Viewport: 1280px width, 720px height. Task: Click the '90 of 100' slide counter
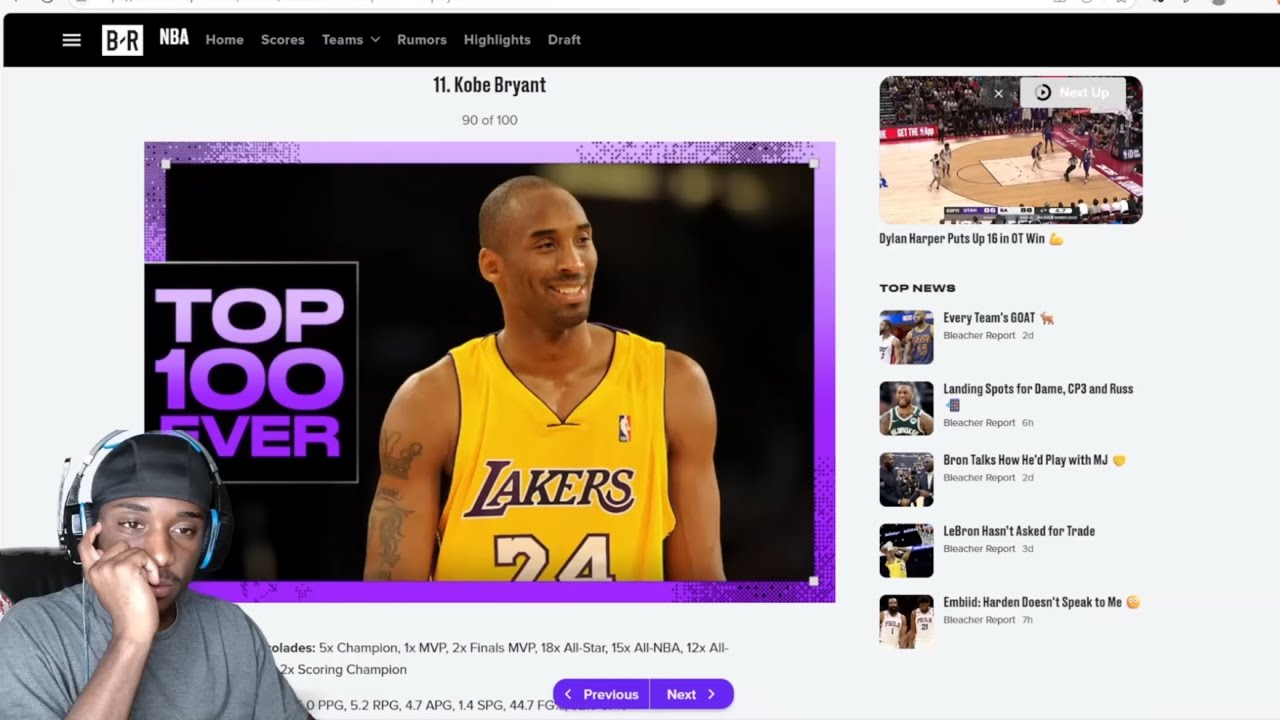pos(489,120)
